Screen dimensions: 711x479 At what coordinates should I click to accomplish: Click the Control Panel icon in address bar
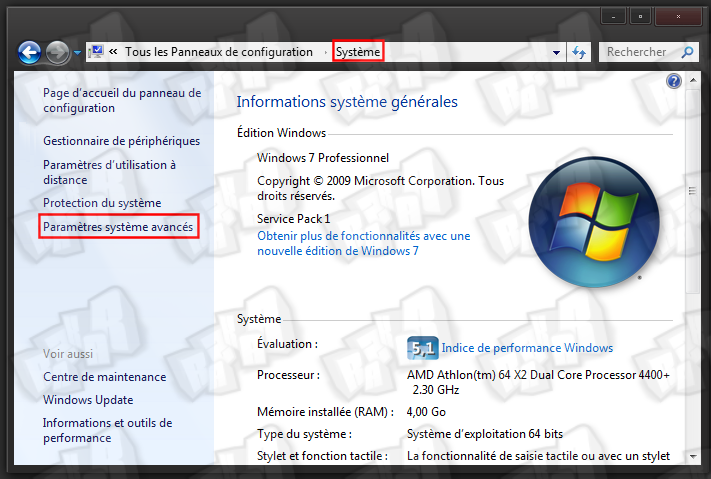(x=96, y=52)
